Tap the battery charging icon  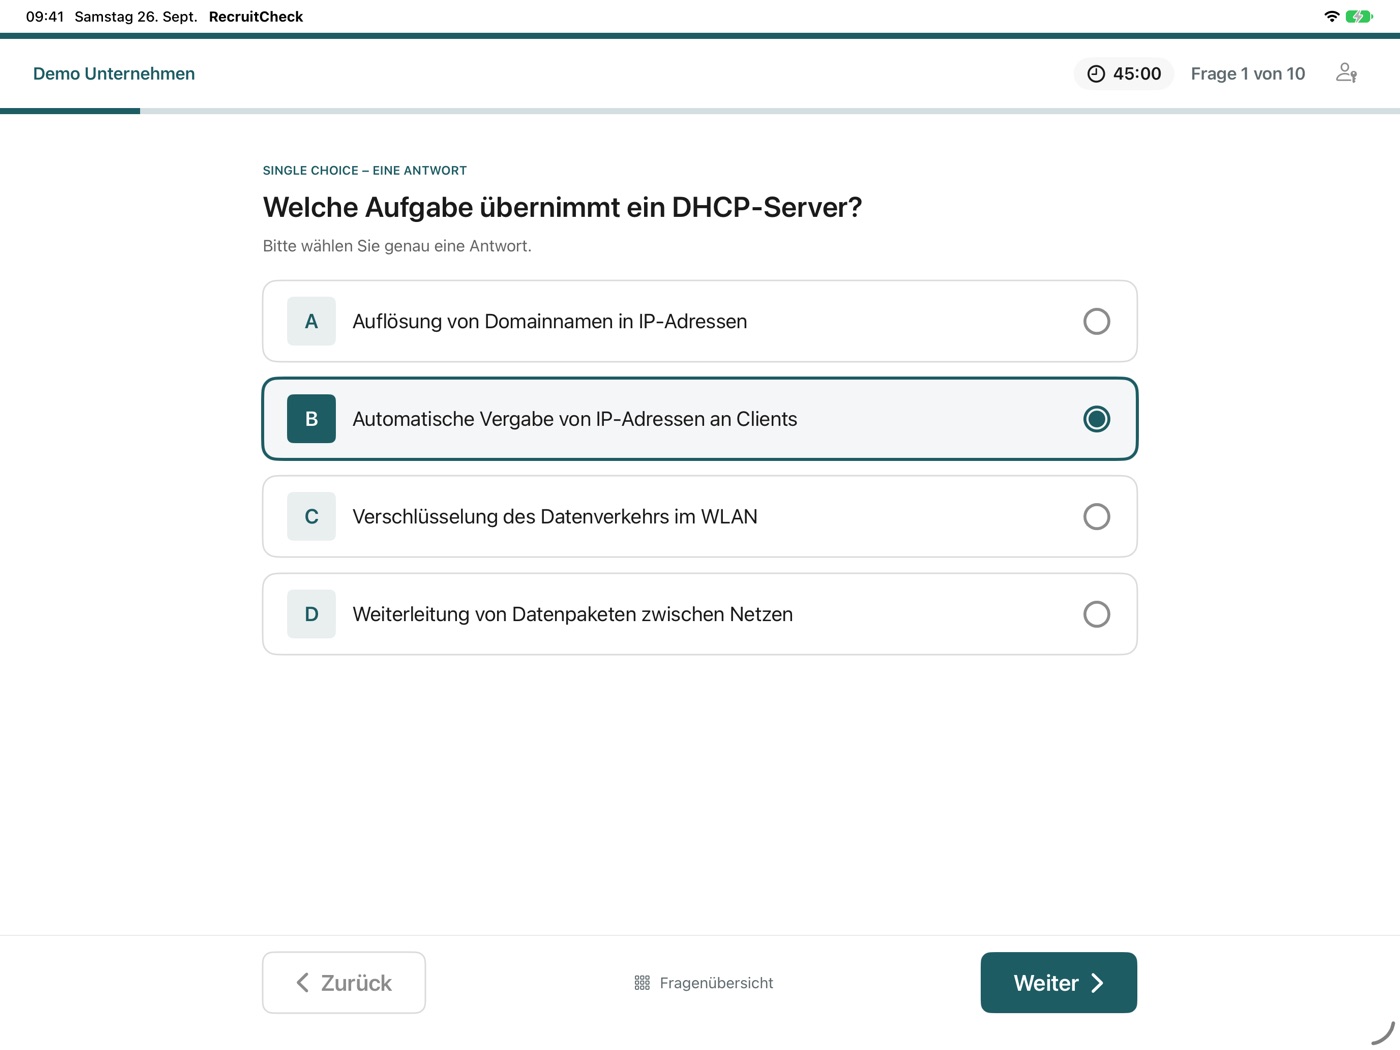click(x=1359, y=16)
